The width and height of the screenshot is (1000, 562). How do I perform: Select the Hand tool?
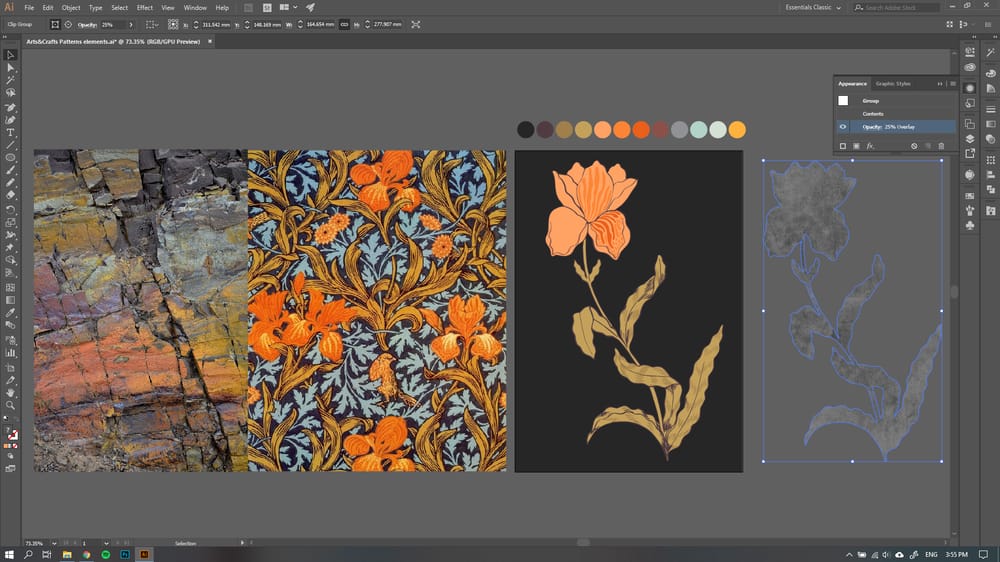10,393
